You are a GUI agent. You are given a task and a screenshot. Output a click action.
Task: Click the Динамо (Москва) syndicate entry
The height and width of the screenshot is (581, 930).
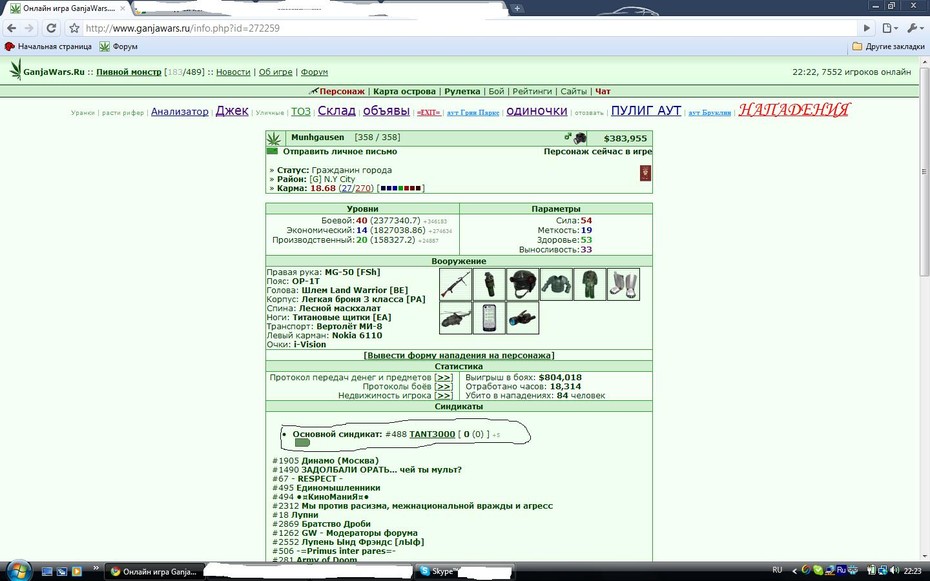pyautogui.click(x=340, y=461)
